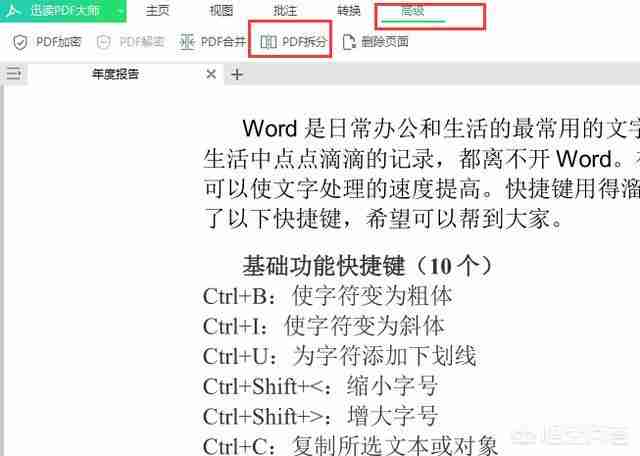Open the 视图 tab
640x456 pixels.
click(x=221, y=11)
